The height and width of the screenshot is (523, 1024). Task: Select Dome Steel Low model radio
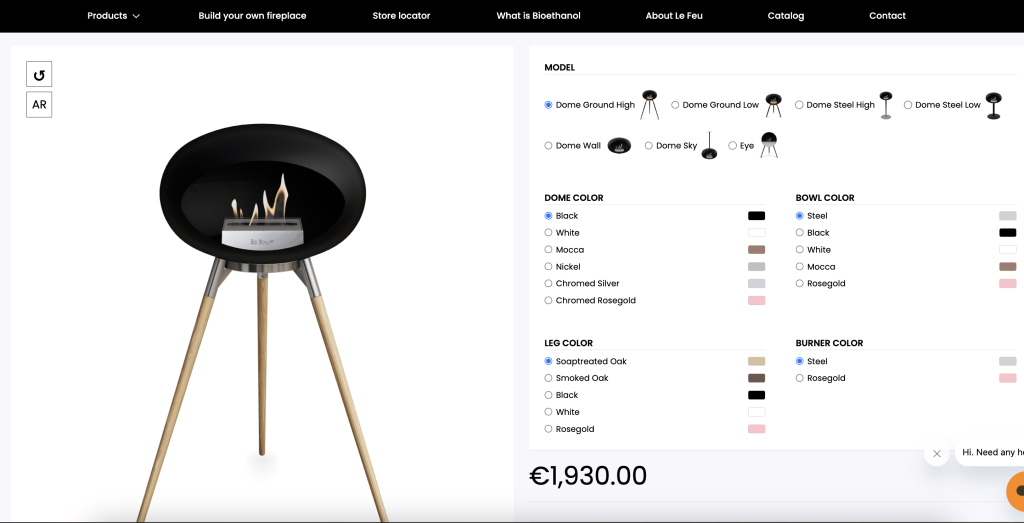point(908,104)
